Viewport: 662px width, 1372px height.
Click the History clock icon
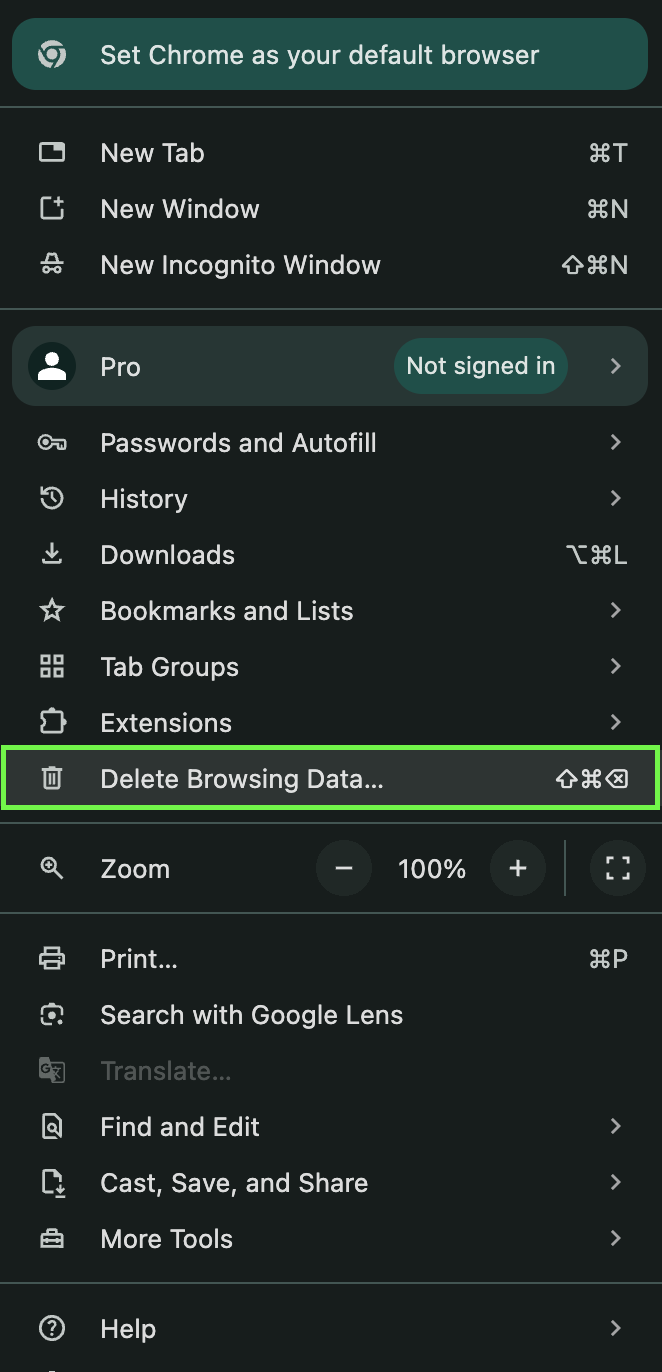pyautogui.click(x=51, y=499)
